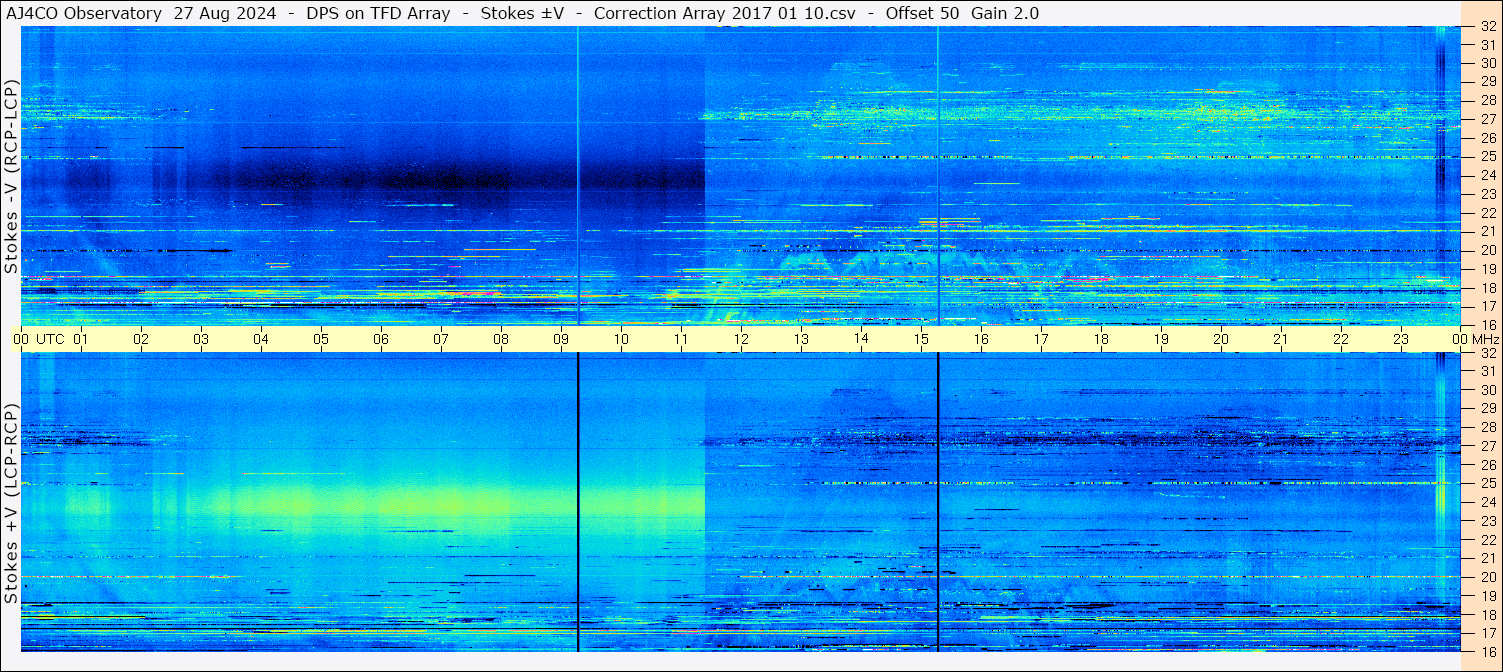Viewport: 1503px width, 672px height.
Task: Click 21 MHz tick in Stokes +V panel
Action: [1487, 558]
